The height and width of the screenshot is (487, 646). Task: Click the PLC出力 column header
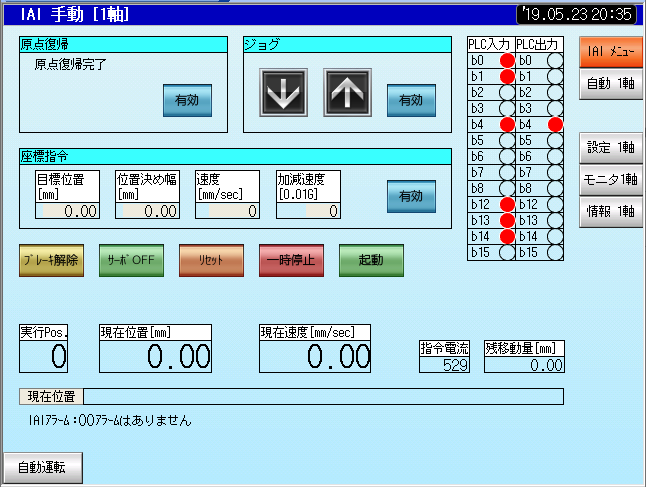(539, 44)
